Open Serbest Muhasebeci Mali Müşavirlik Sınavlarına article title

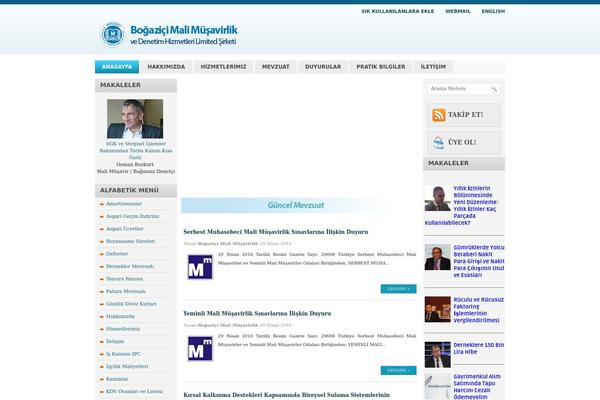pyautogui.click(x=276, y=232)
